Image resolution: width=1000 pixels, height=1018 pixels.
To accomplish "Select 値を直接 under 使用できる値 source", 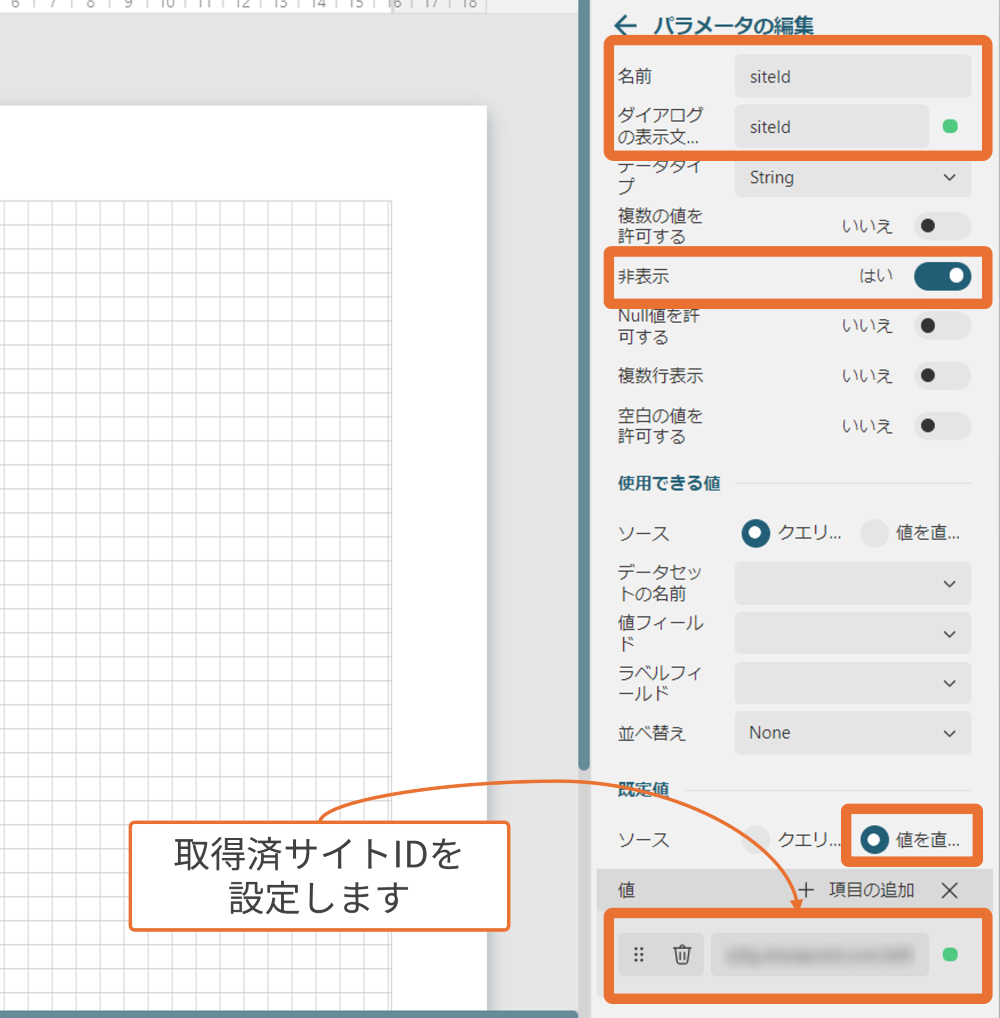I will click(x=874, y=533).
